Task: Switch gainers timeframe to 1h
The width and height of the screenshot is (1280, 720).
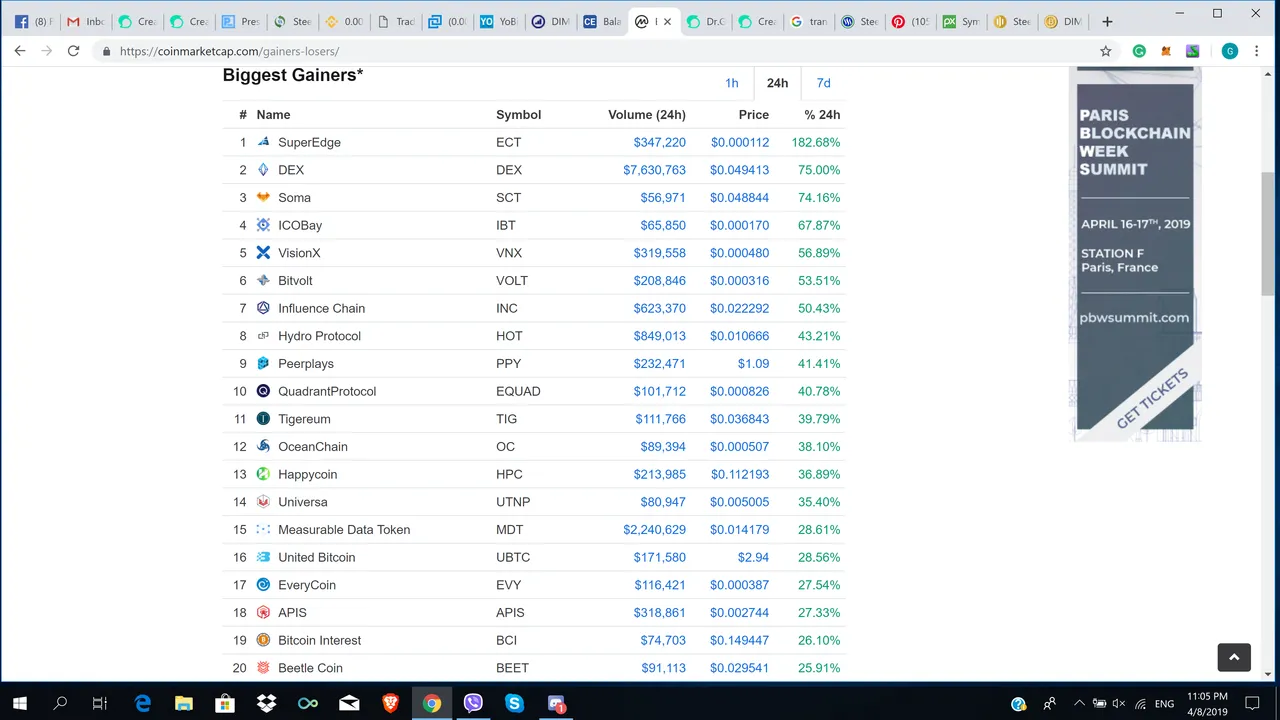Action: [x=731, y=83]
